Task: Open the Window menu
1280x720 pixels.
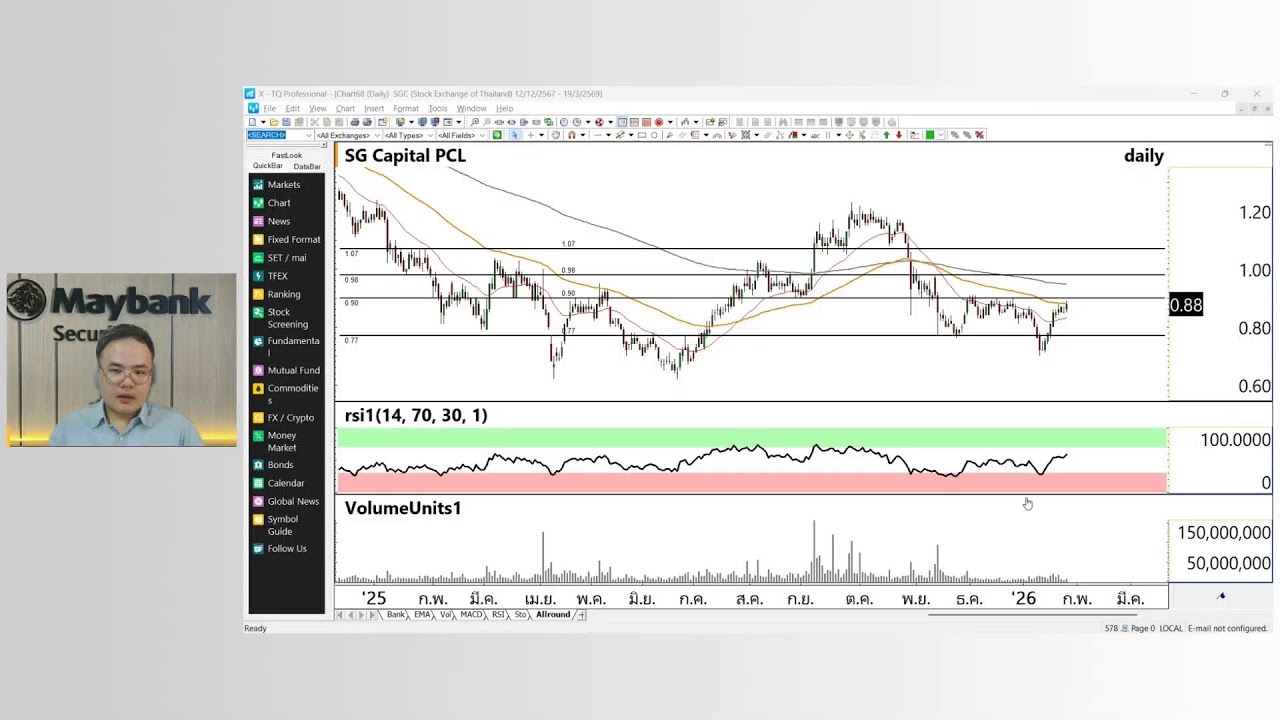Action: (x=471, y=108)
